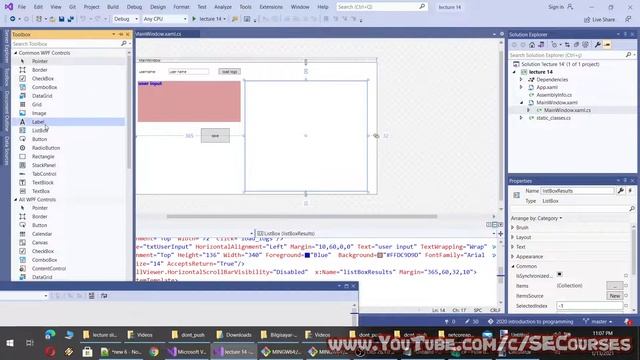Open event handlers lightning icon in Properties
Image resolution: width=640 pixels, height=360 pixels.
(630, 191)
